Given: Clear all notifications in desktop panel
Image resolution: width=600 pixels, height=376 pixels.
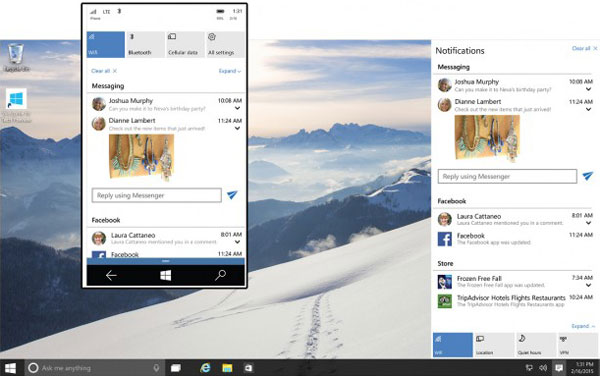Looking at the screenshot, I should click(584, 49).
